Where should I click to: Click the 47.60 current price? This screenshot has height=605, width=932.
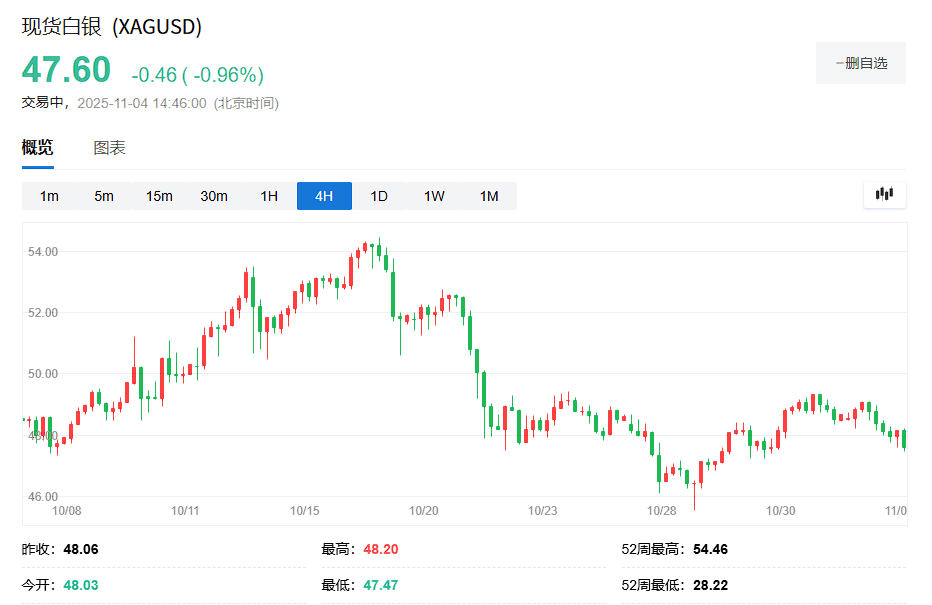pyautogui.click(x=66, y=71)
